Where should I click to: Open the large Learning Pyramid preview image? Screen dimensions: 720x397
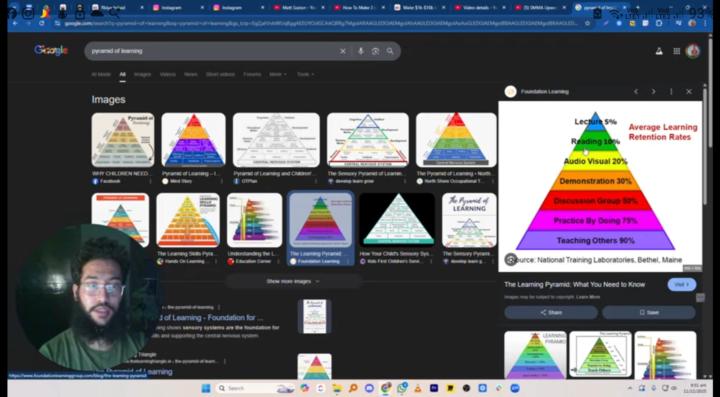click(600, 186)
